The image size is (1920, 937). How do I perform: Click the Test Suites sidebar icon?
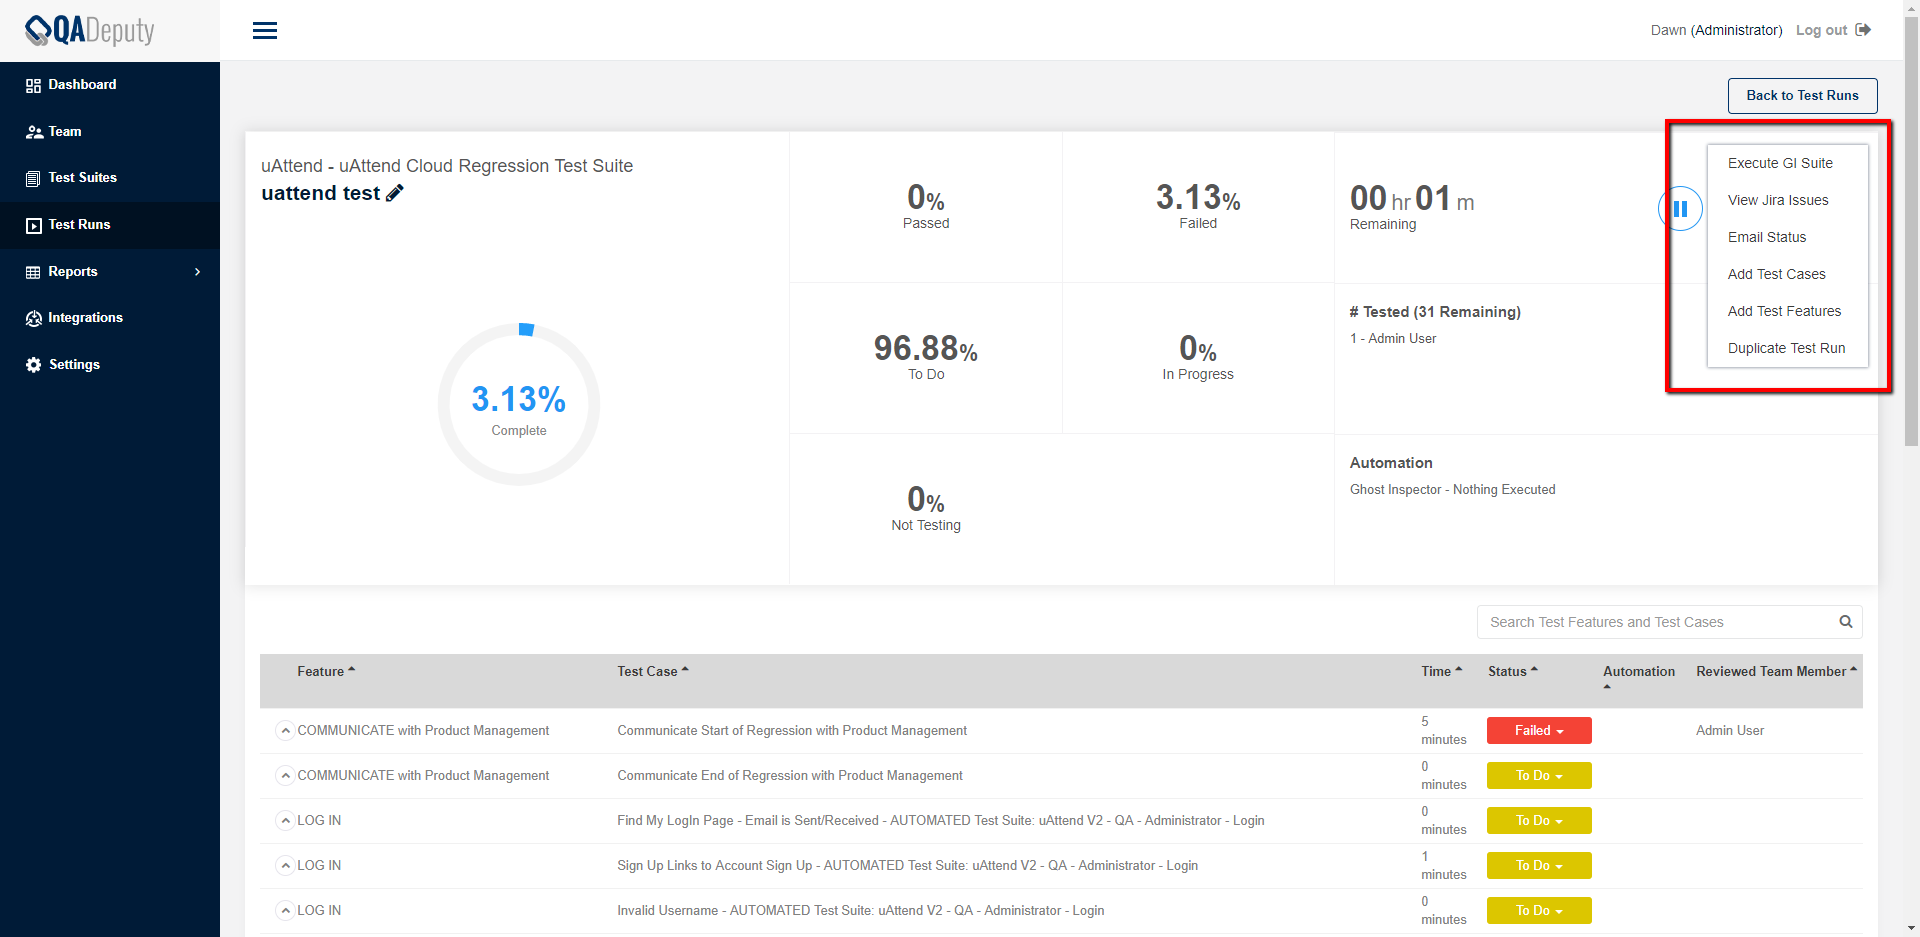click(34, 178)
